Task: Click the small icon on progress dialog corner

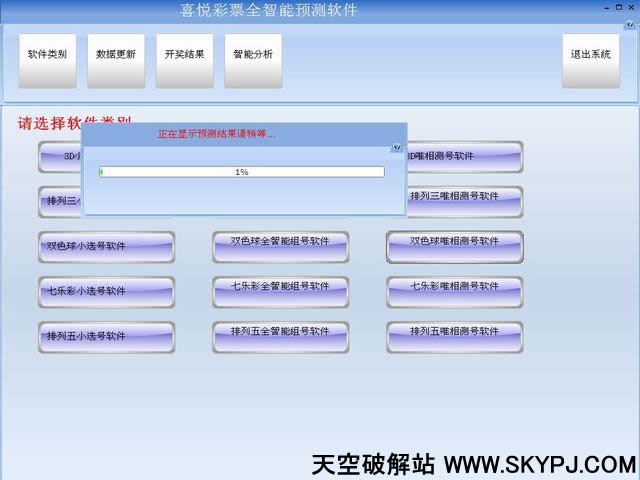Action: click(397, 147)
